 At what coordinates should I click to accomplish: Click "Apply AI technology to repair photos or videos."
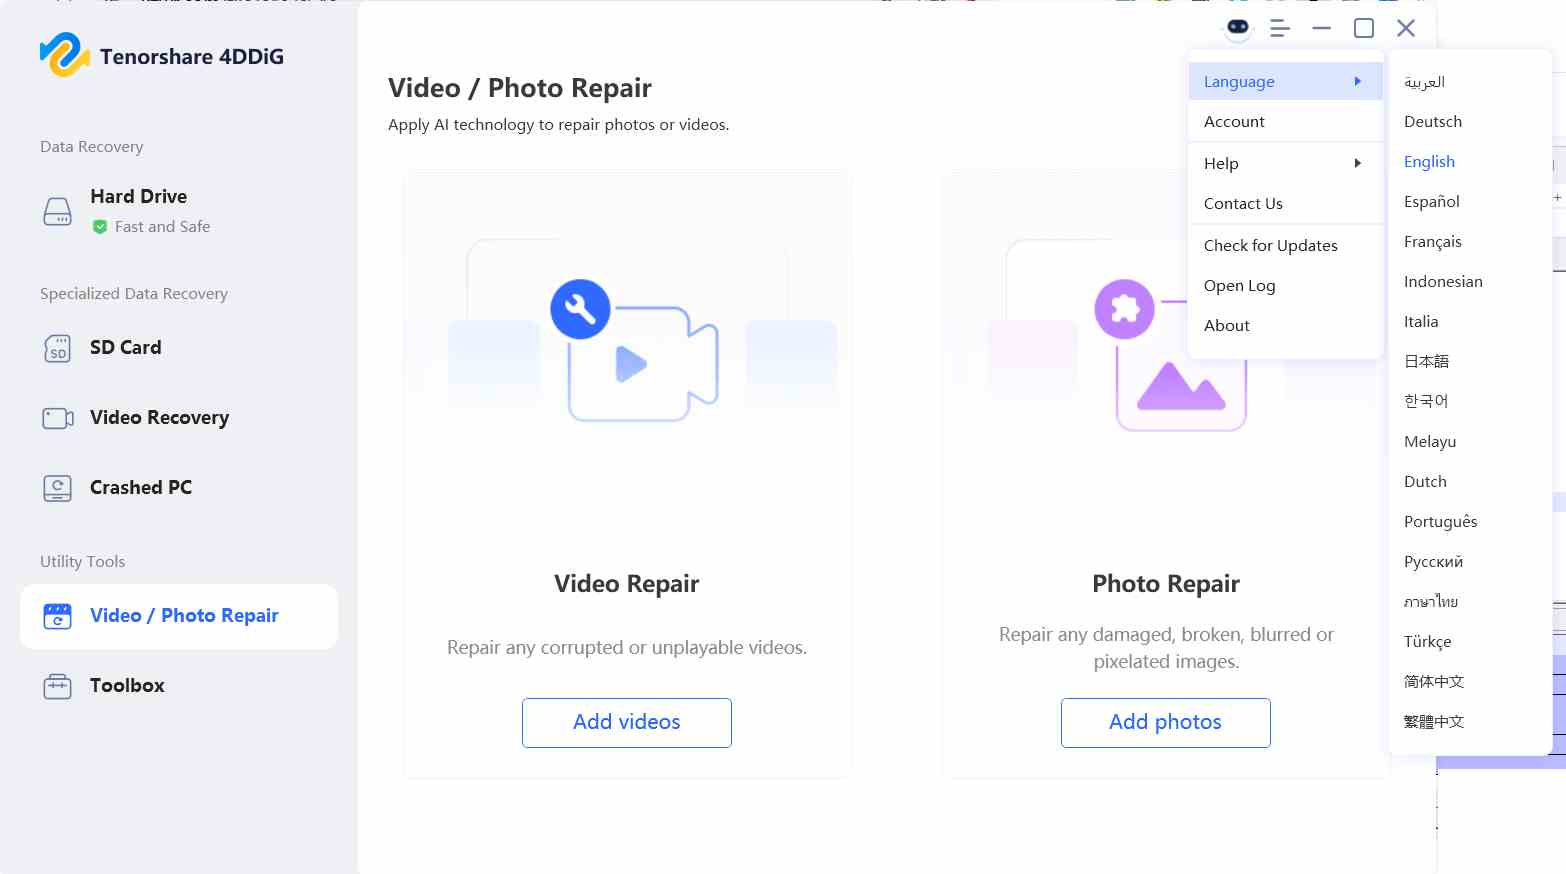pos(559,125)
